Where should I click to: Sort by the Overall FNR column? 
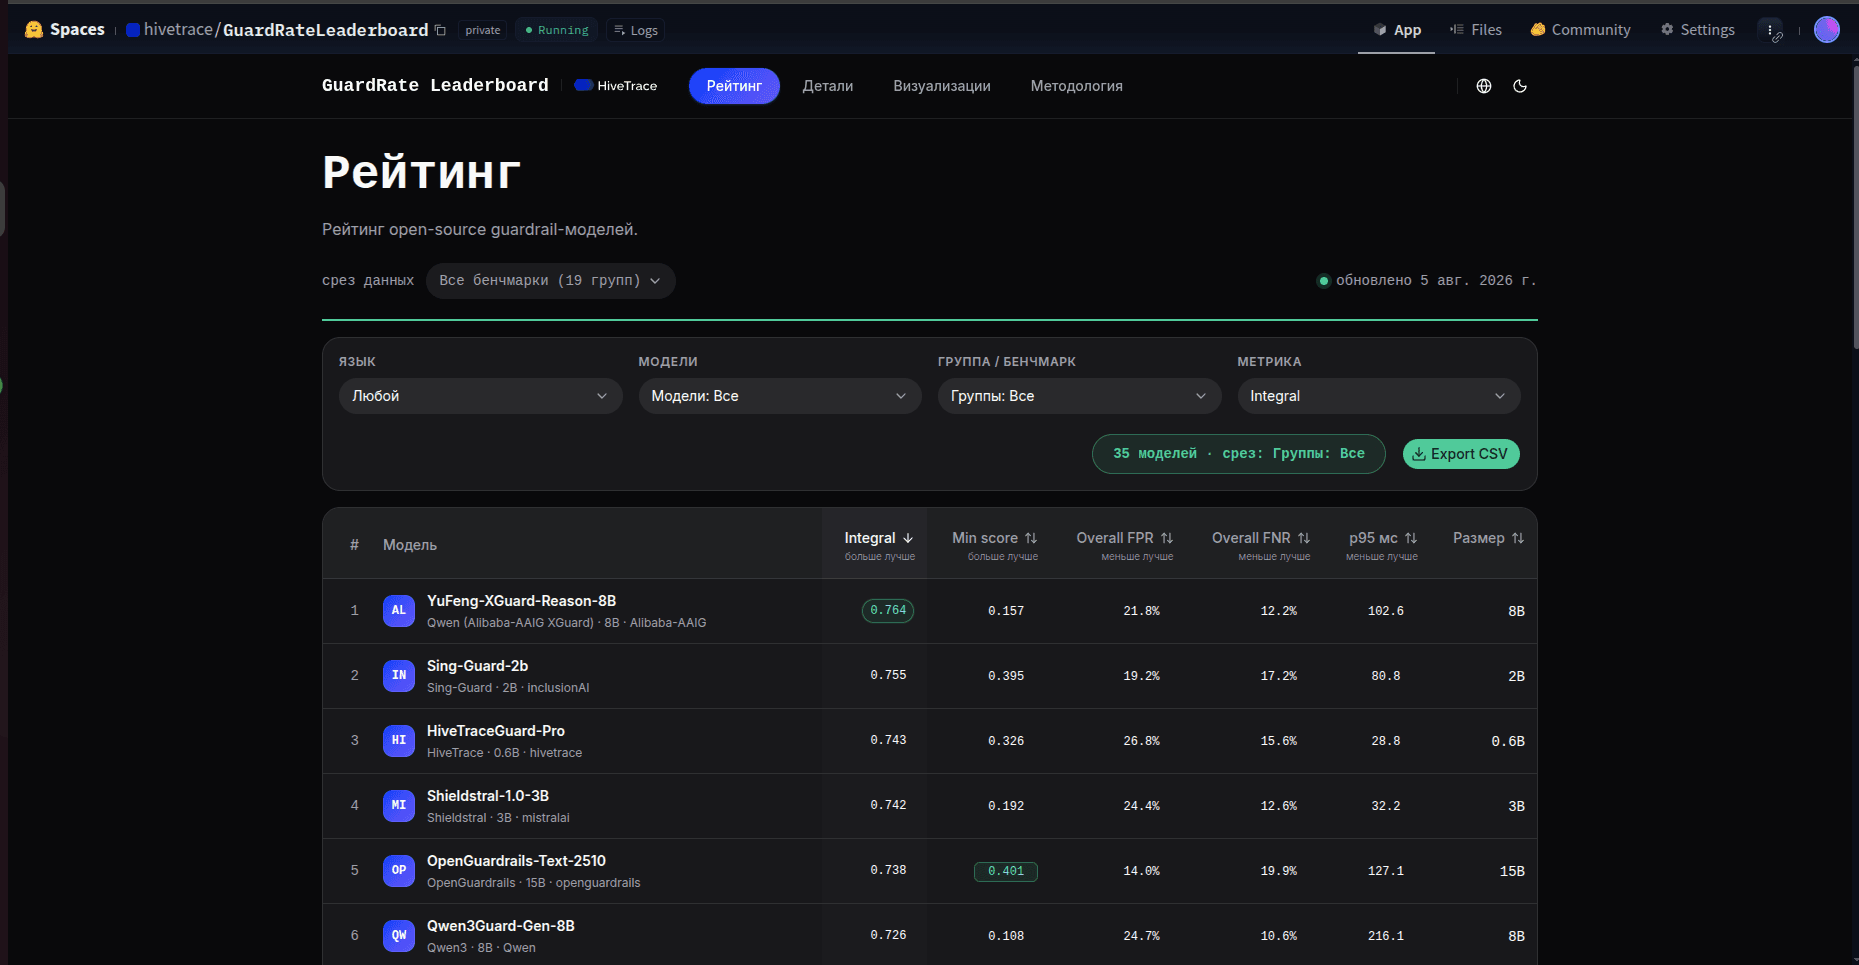[x=1261, y=538]
